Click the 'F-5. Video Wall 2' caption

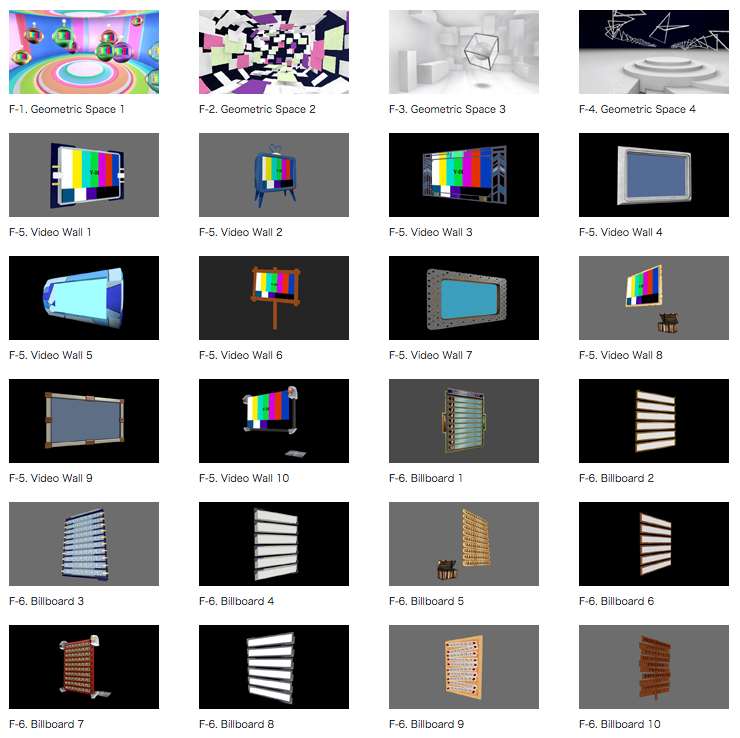(x=241, y=232)
